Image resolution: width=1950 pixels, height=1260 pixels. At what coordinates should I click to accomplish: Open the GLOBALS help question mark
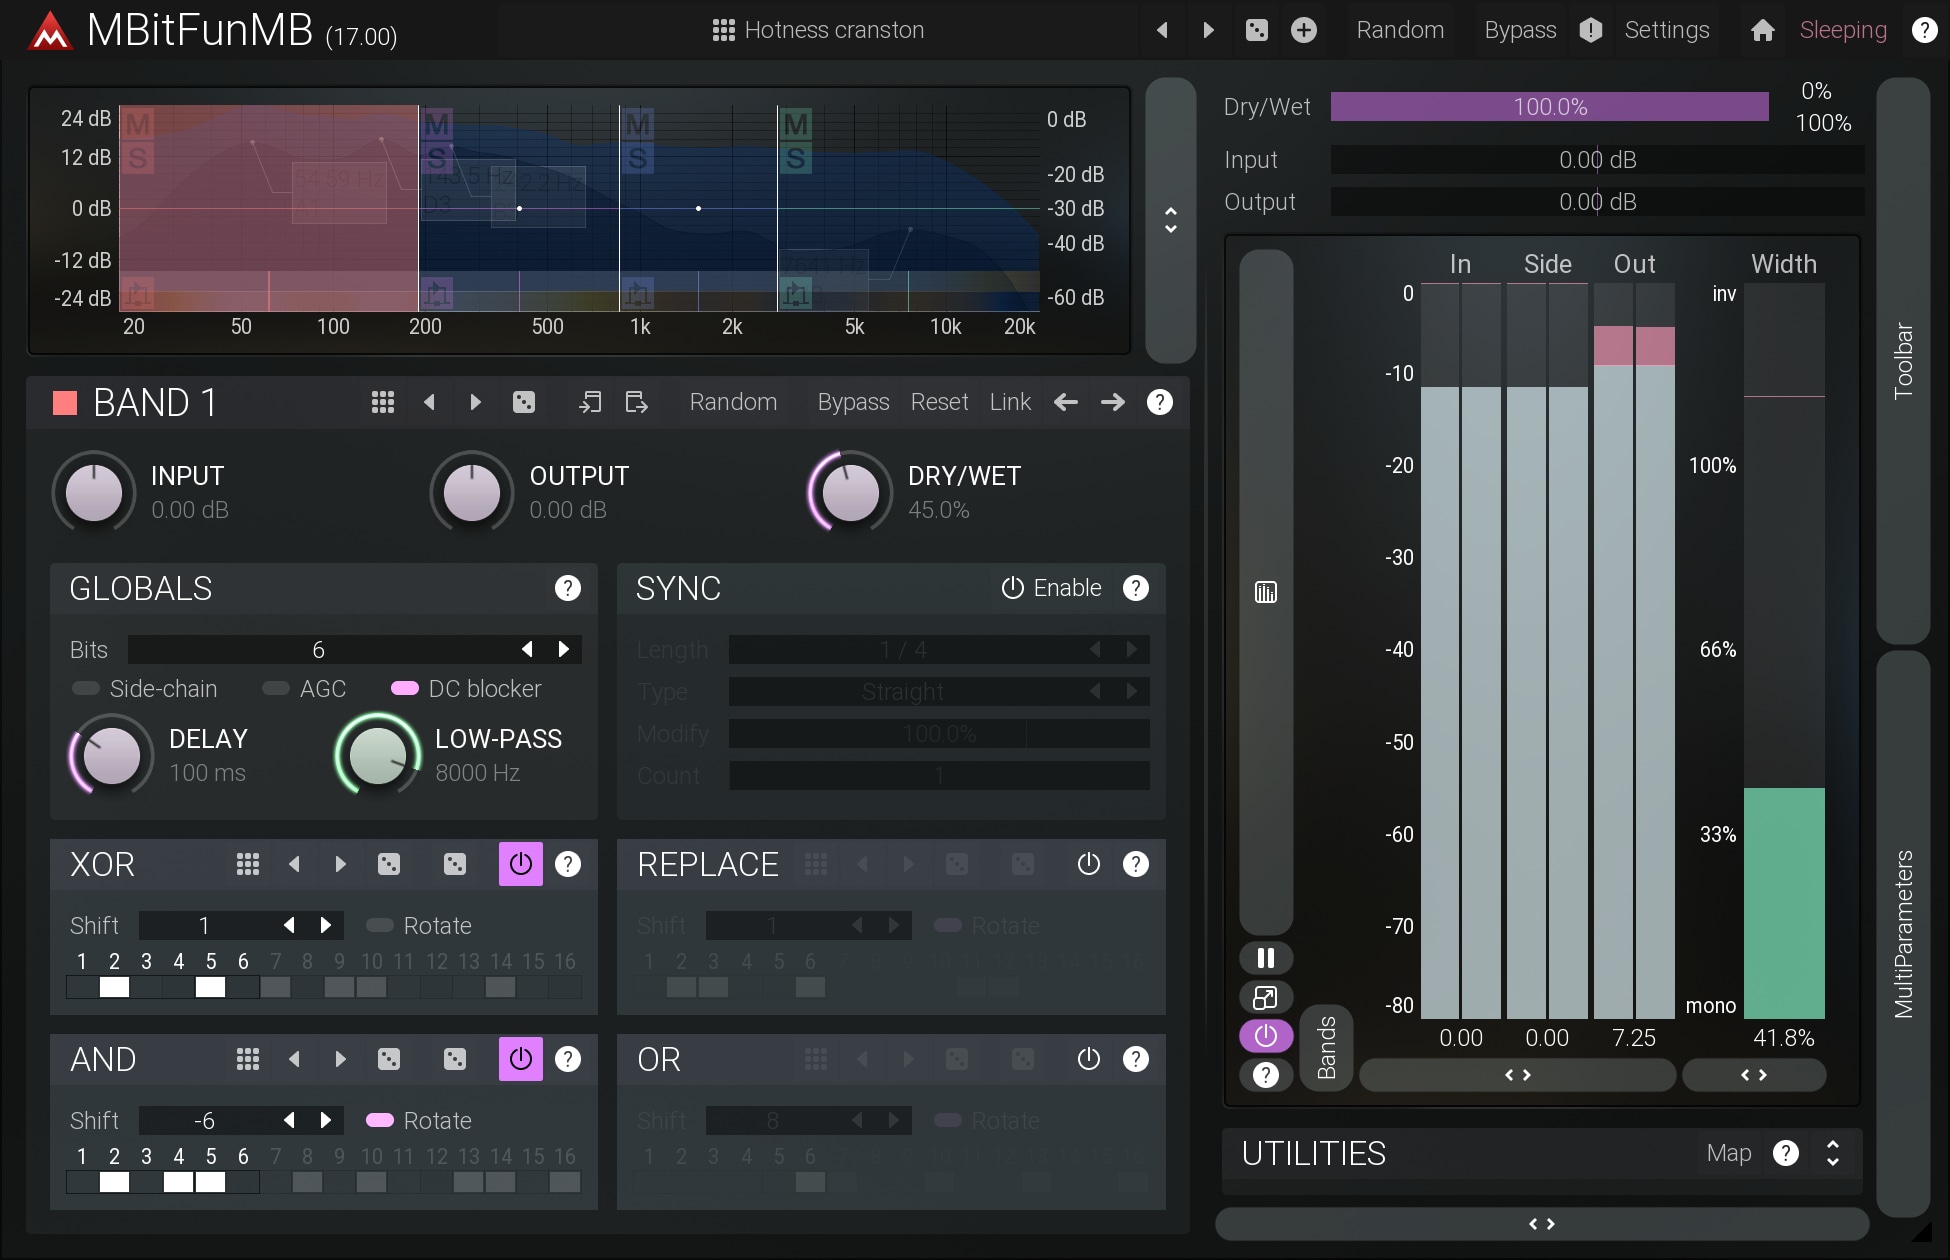coord(567,588)
